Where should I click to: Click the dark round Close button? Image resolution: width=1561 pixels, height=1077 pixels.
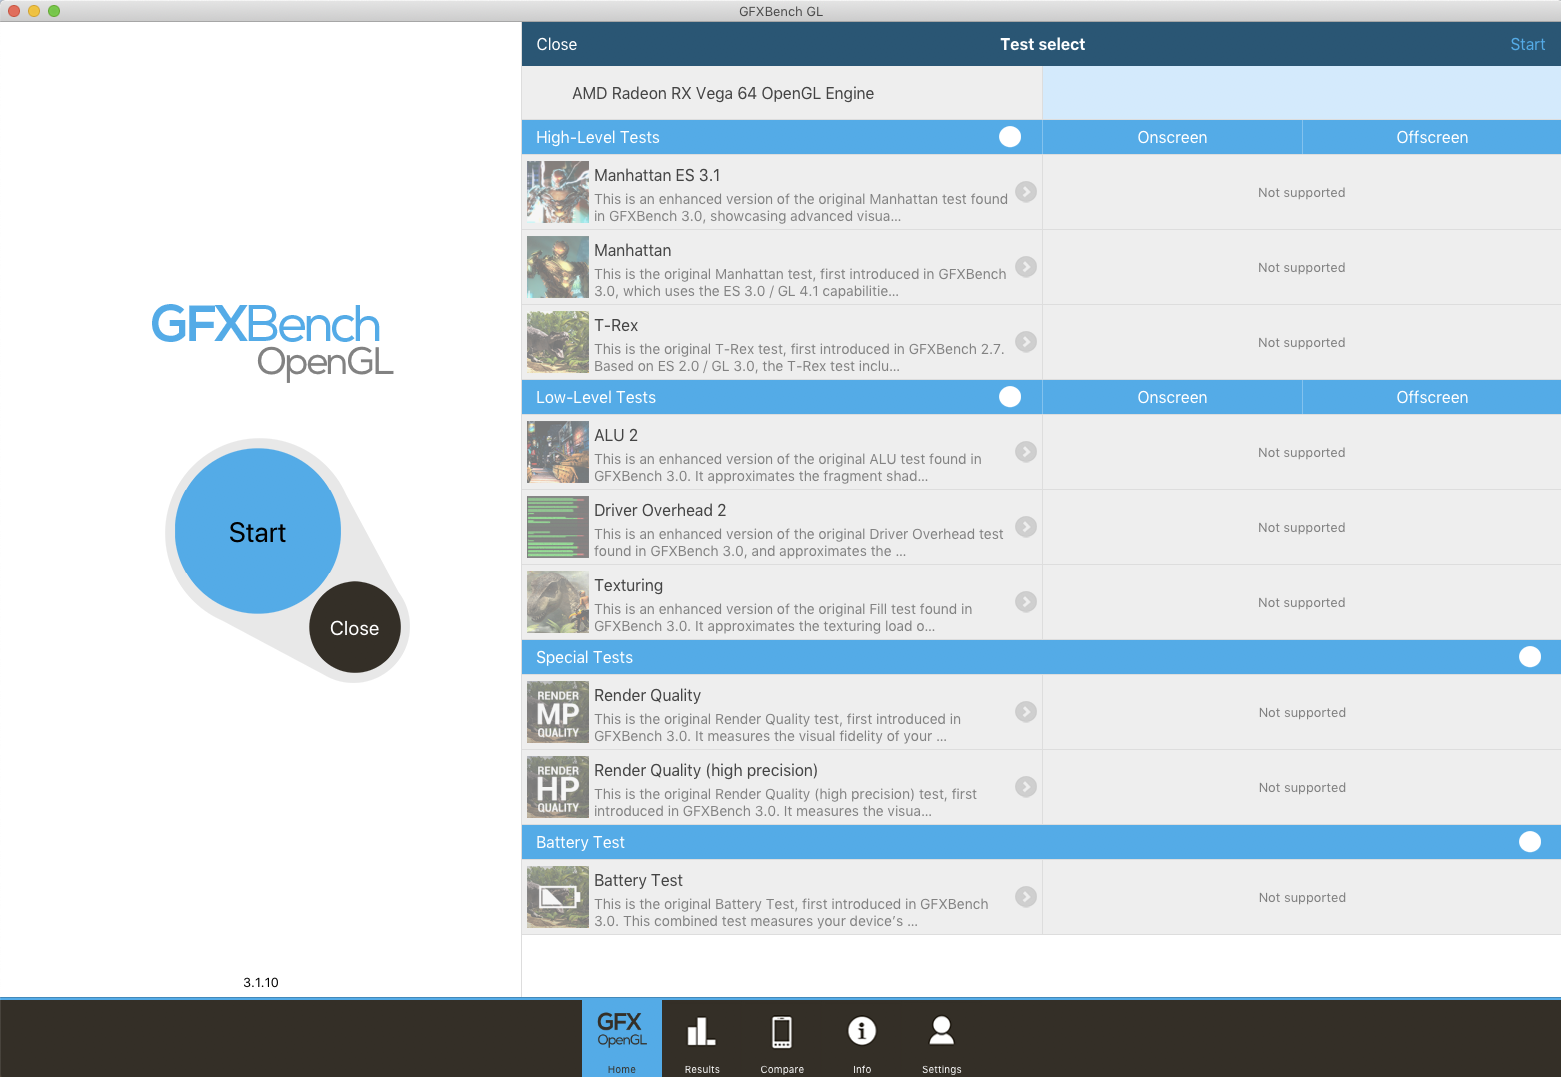(355, 627)
